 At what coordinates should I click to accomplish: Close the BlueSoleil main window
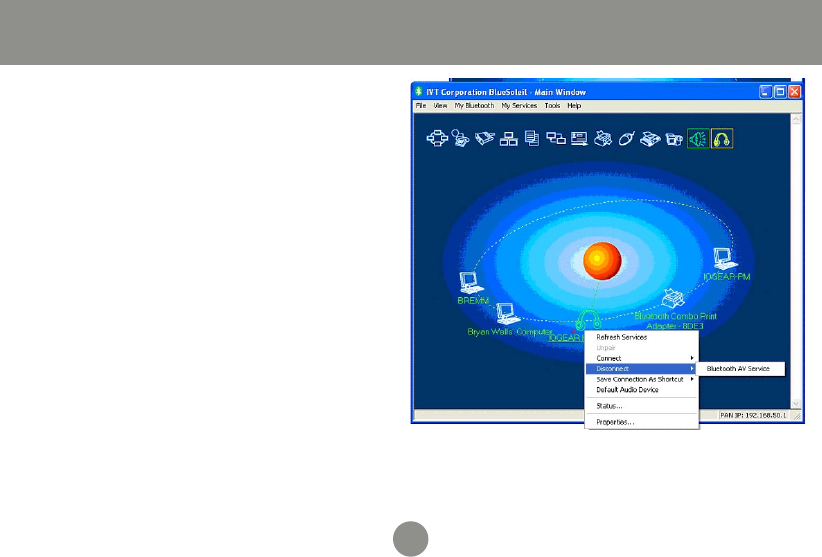795,92
